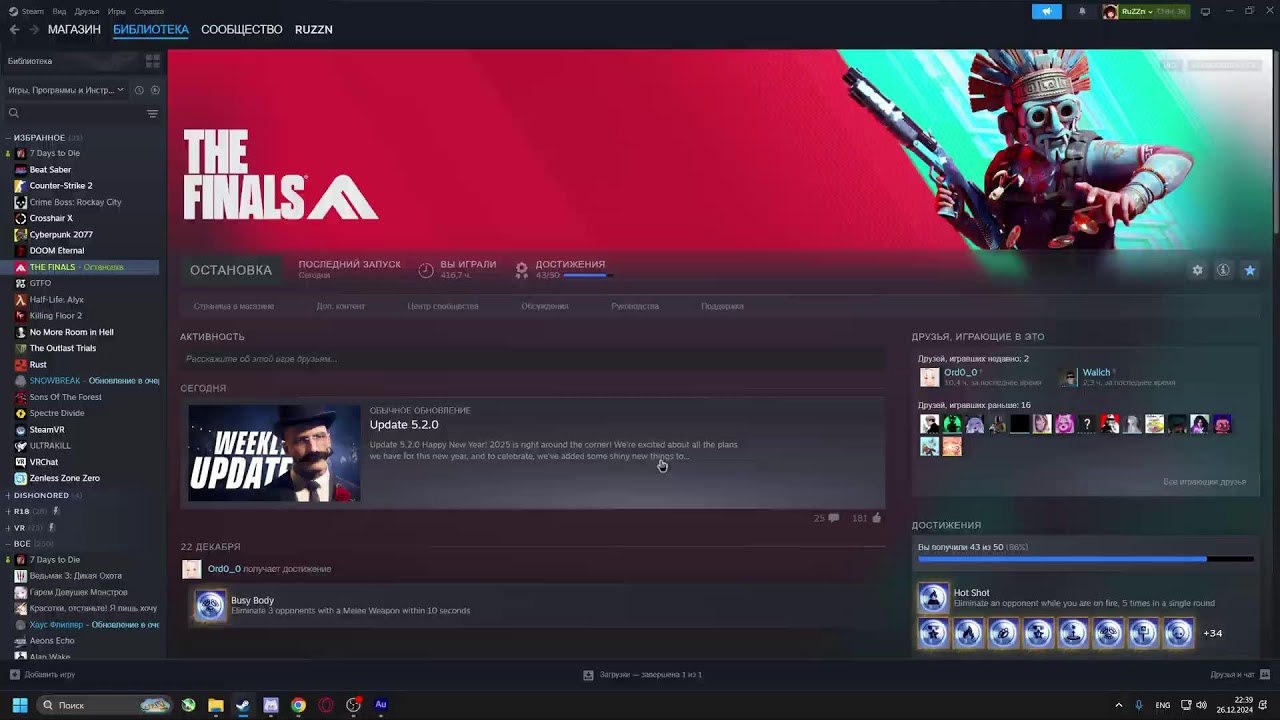Viewport: 1280px width, 720px height.
Task: Open the Друзья menu
Action: coord(87,12)
